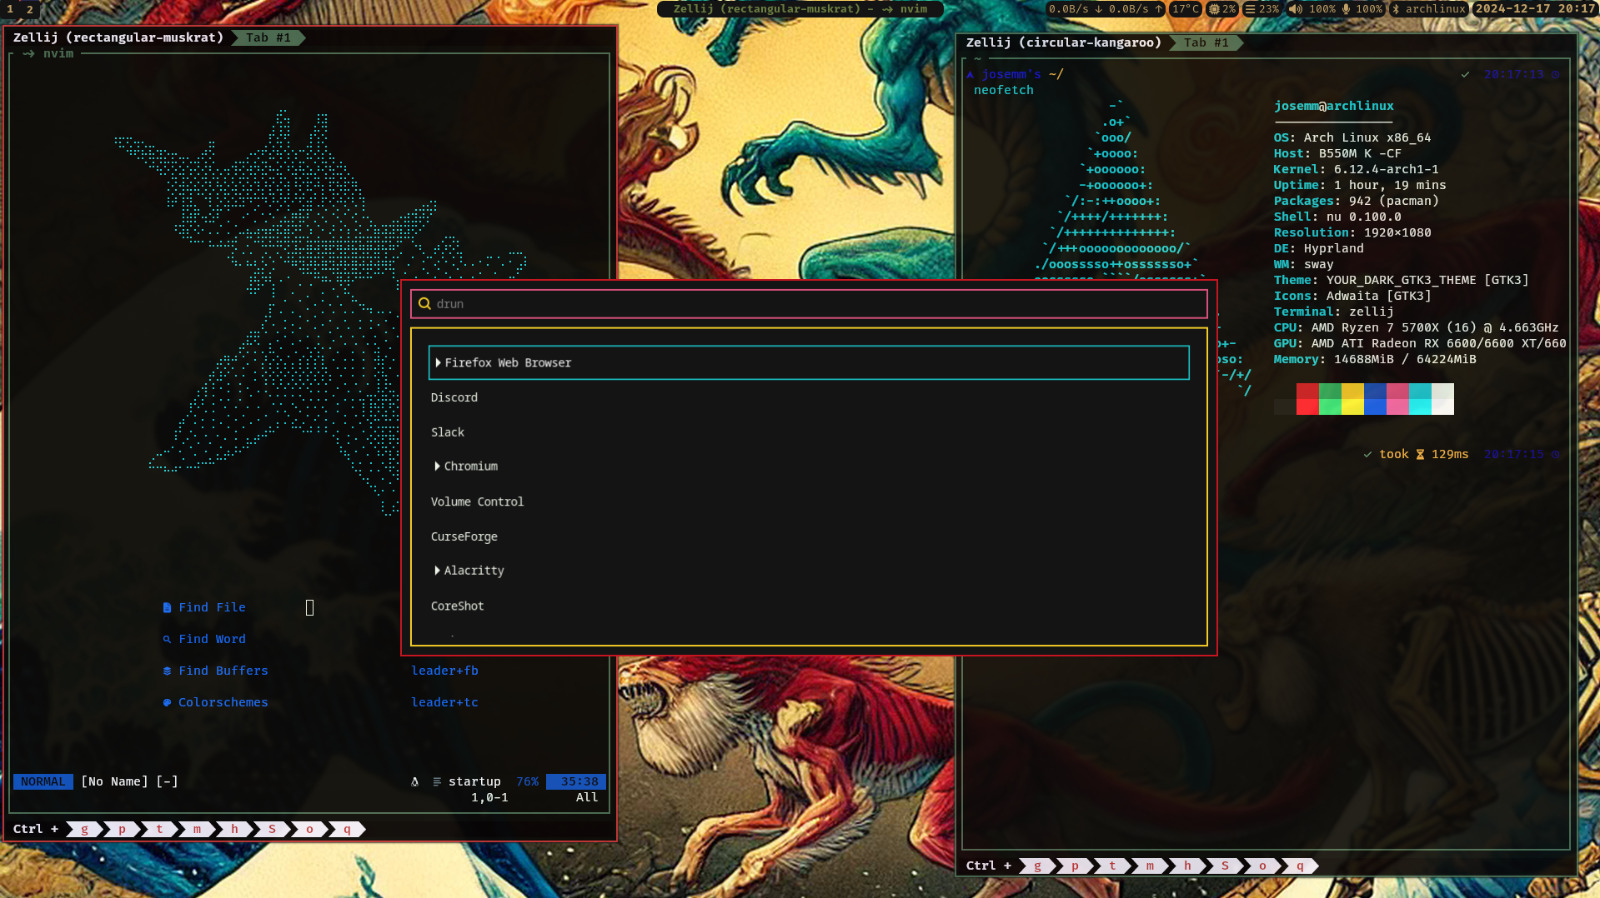Click the NORMAL mode indicator in nvim
The height and width of the screenshot is (898, 1600).
click(43, 782)
